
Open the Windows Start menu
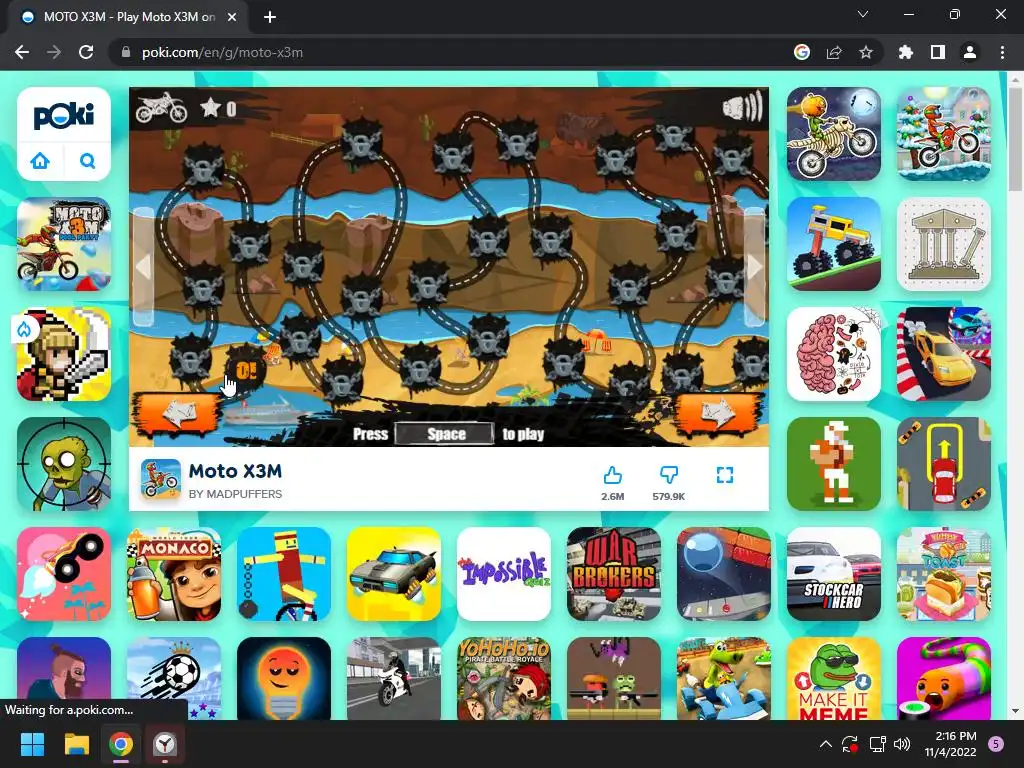tap(32, 744)
